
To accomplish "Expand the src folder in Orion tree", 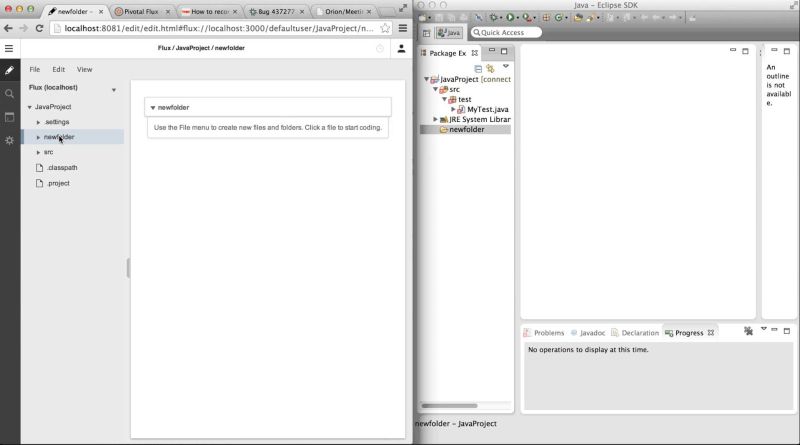I will (x=38, y=153).
